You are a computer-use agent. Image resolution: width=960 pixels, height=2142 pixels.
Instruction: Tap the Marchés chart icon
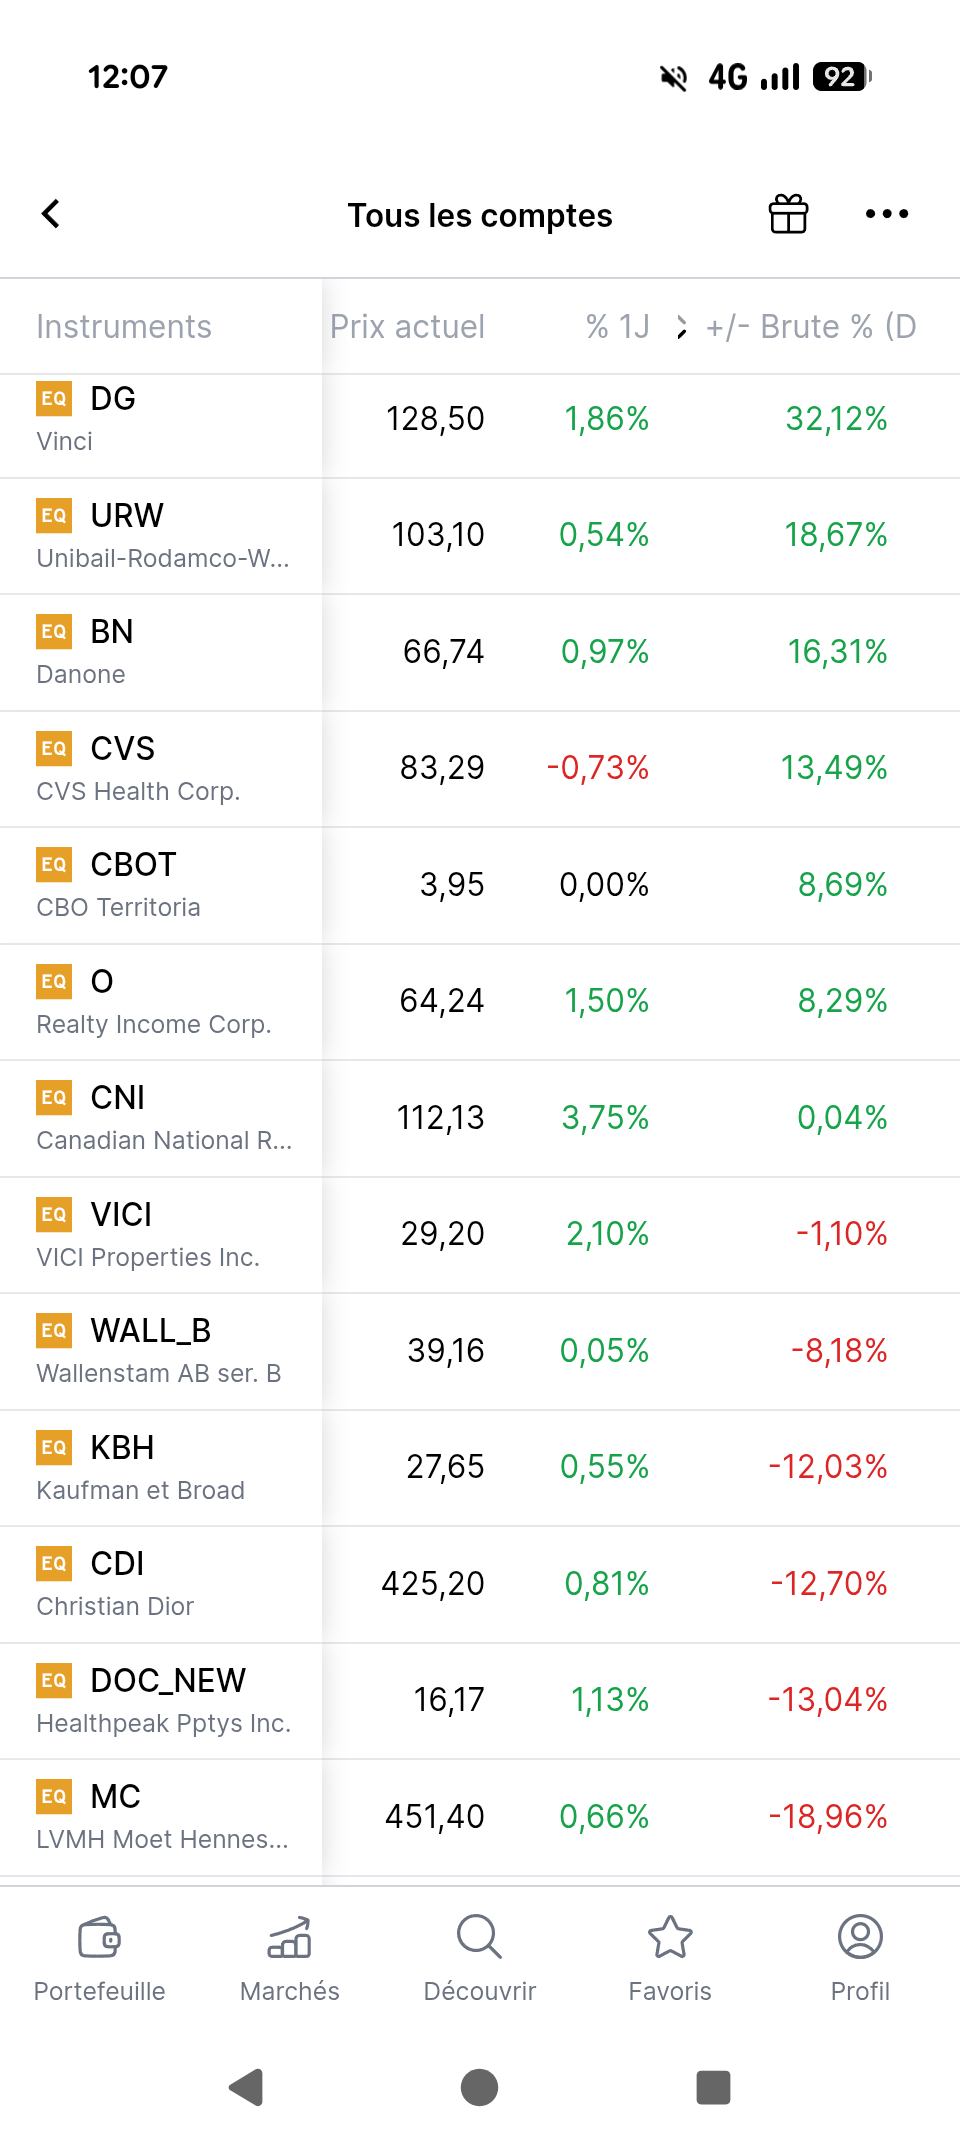tap(290, 1937)
